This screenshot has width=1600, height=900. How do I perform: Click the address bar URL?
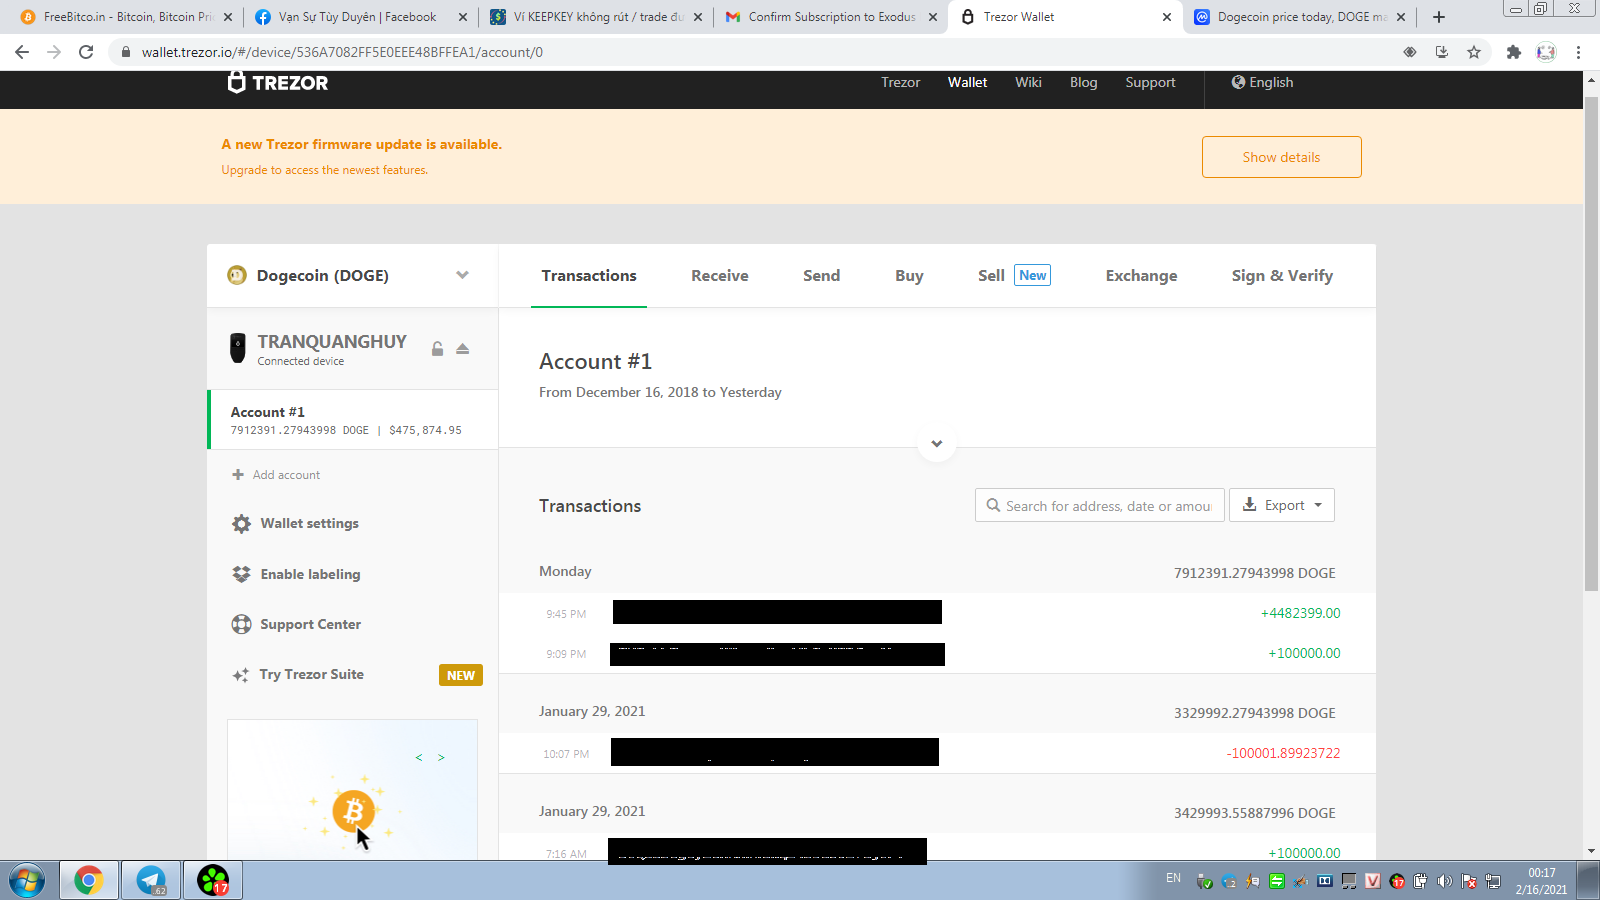[x=342, y=52]
